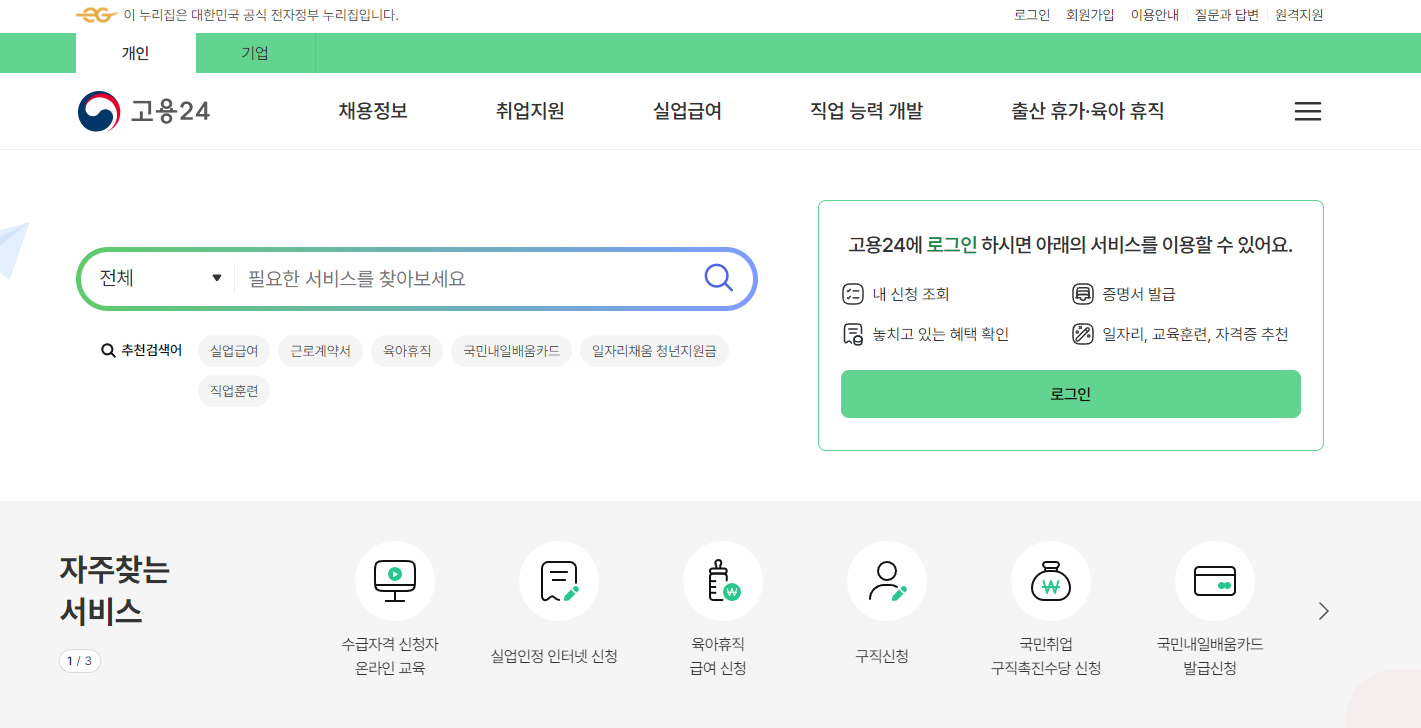Open the 취업지원 menu

pyautogui.click(x=530, y=111)
